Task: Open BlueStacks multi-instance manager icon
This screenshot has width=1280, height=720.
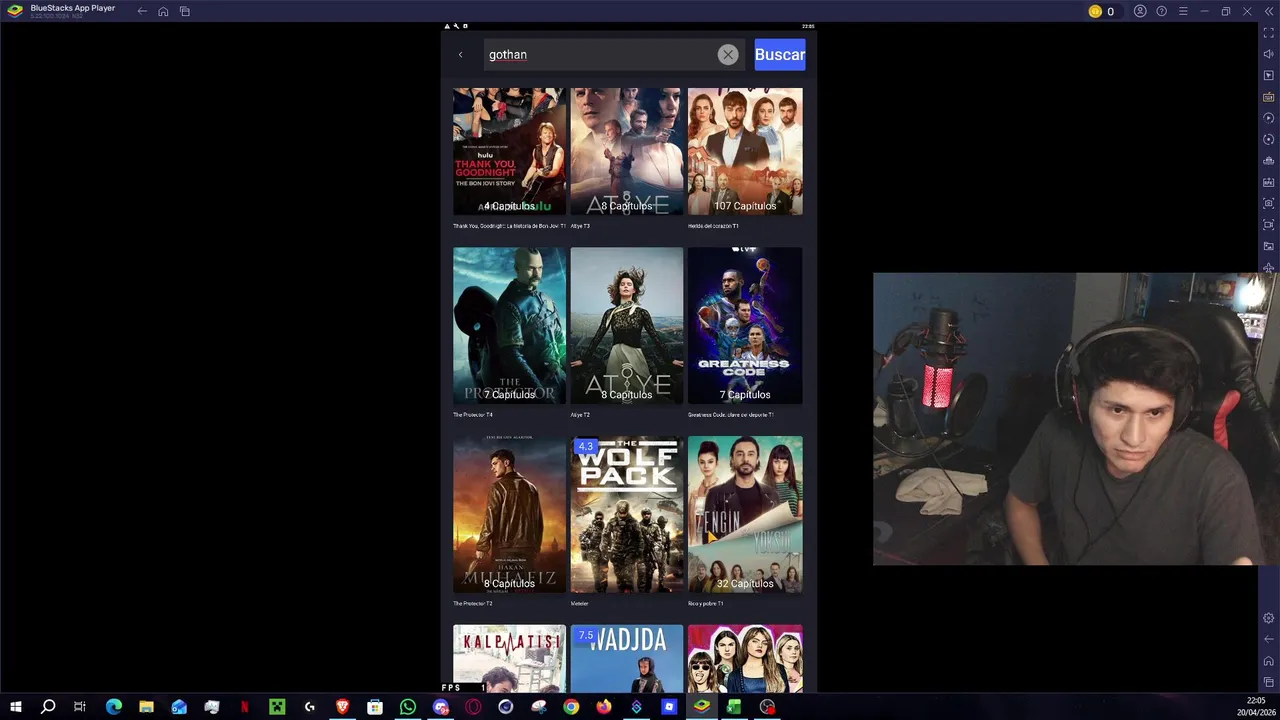Action: click(x=1269, y=161)
